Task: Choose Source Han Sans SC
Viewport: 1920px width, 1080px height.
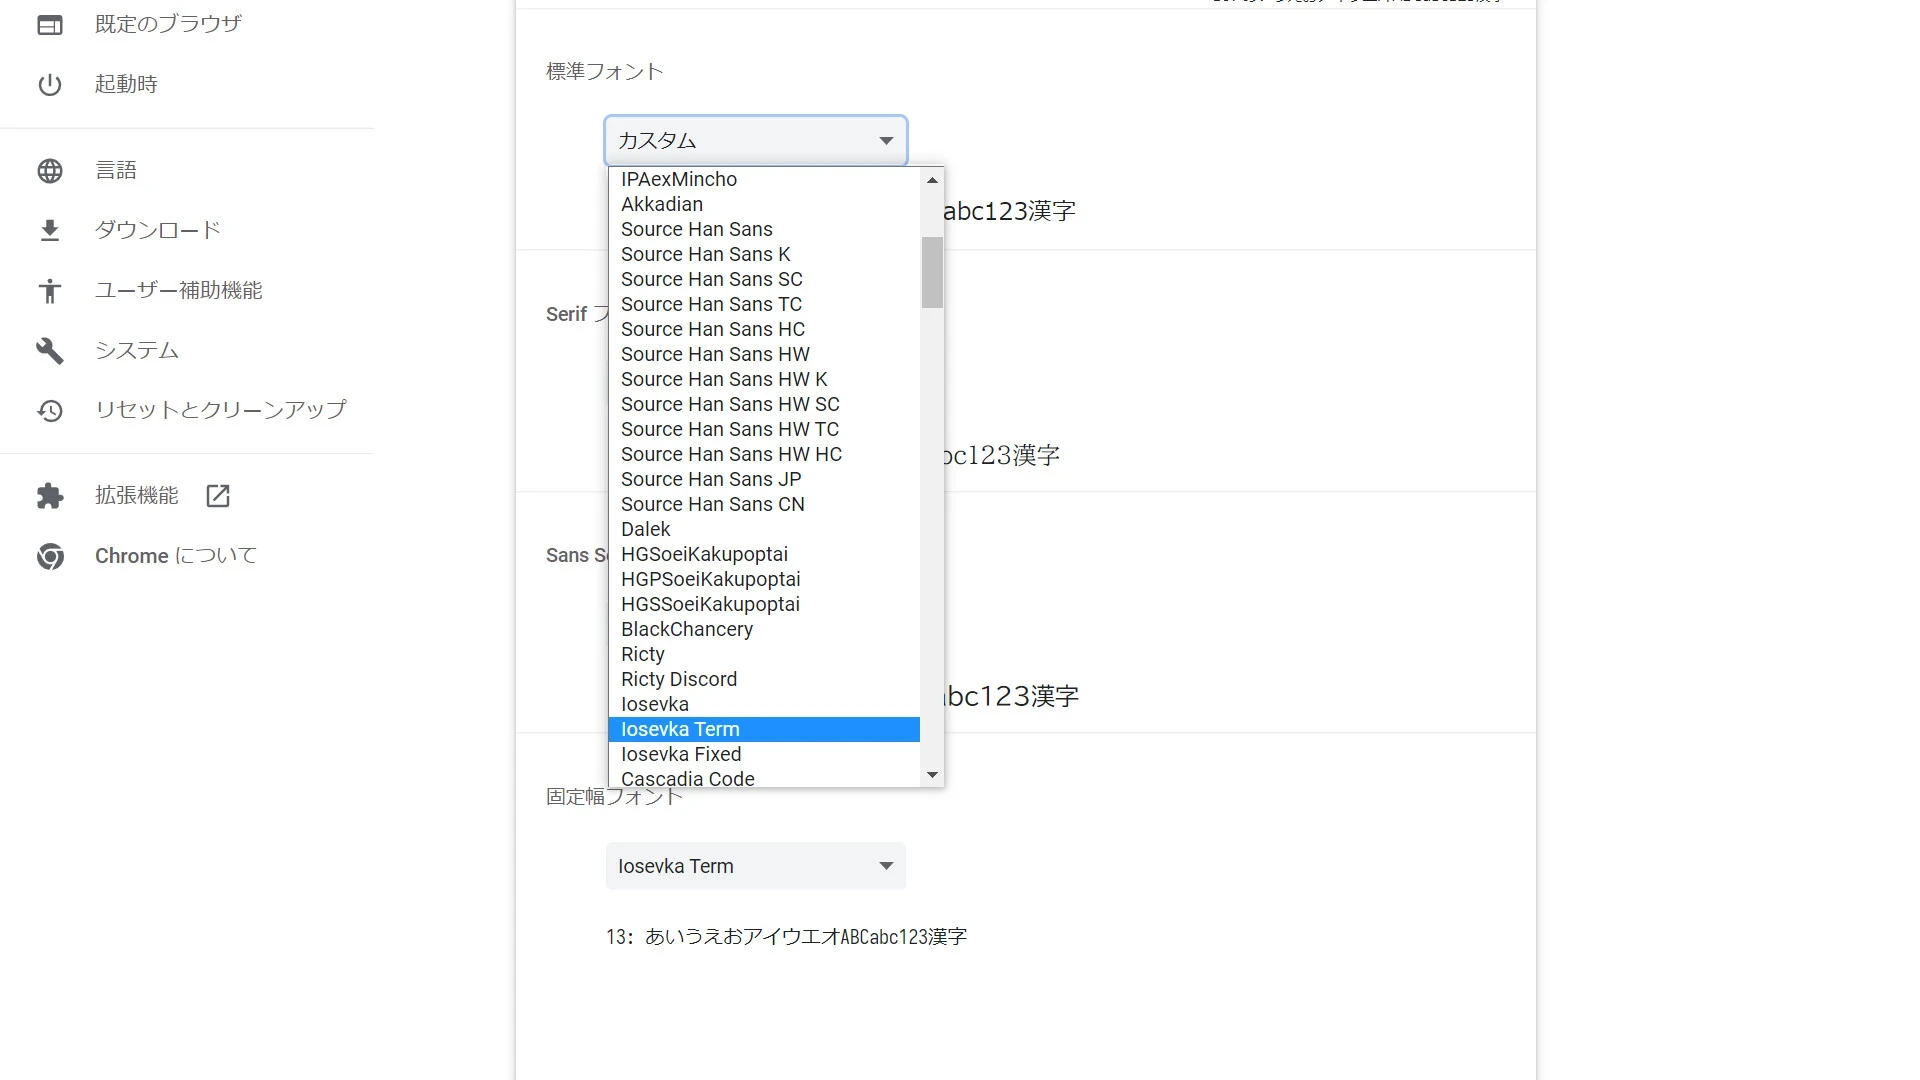Action: coord(764,279)
